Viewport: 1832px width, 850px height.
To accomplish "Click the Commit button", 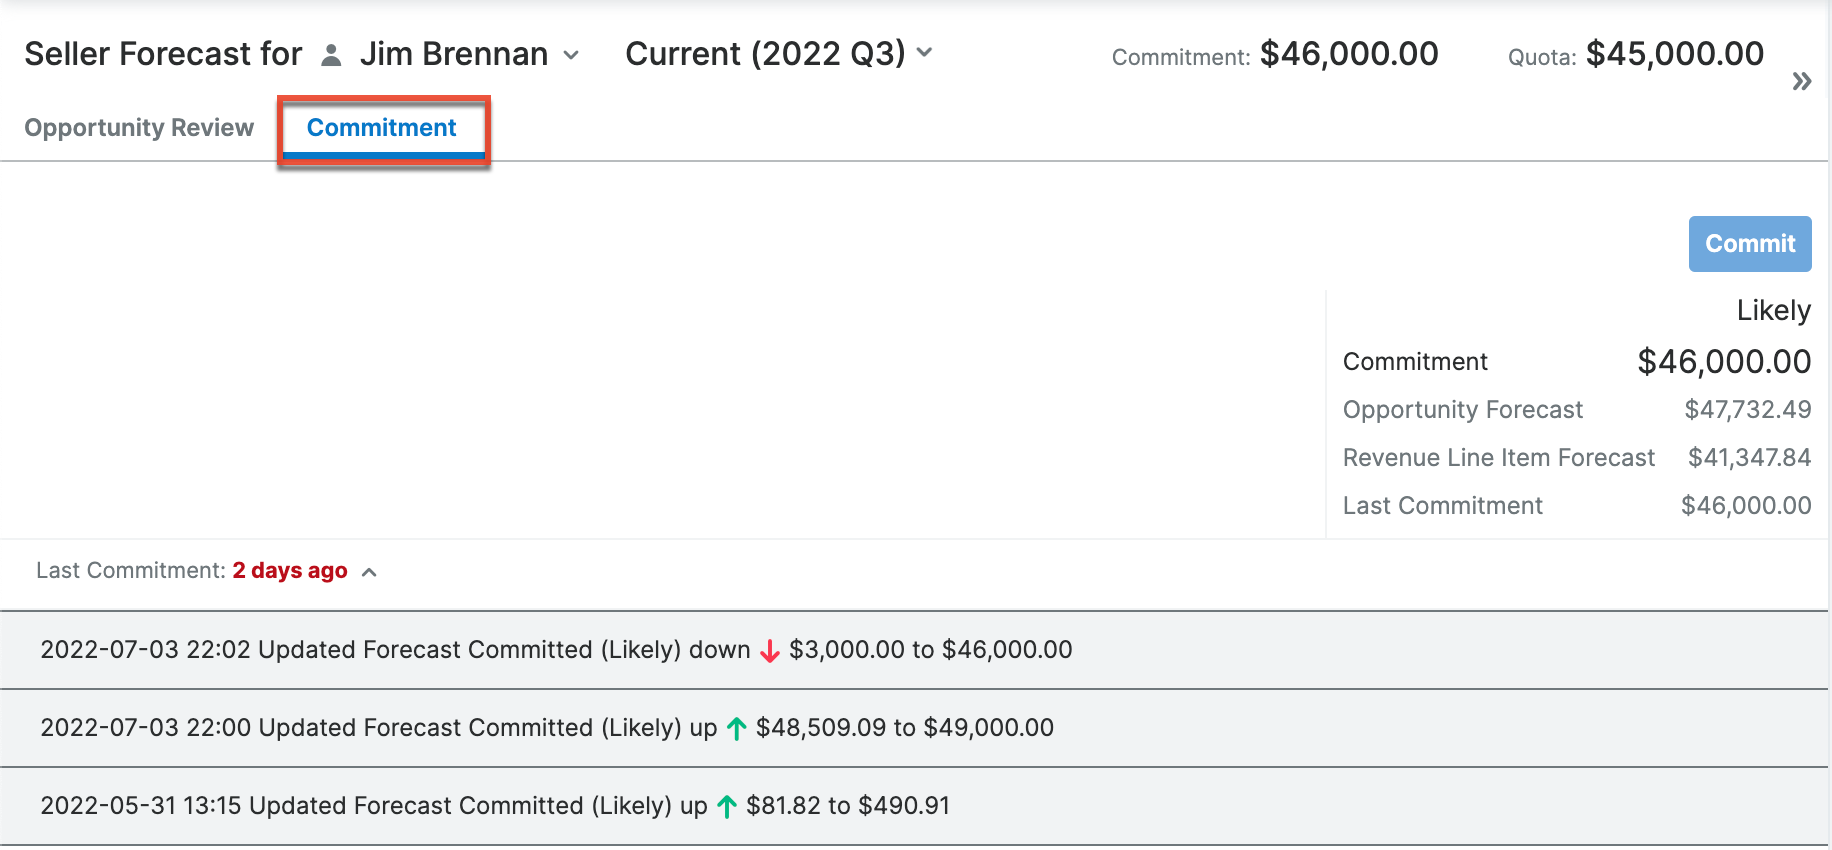I will pyautogui.click(x=1749, y=243).
